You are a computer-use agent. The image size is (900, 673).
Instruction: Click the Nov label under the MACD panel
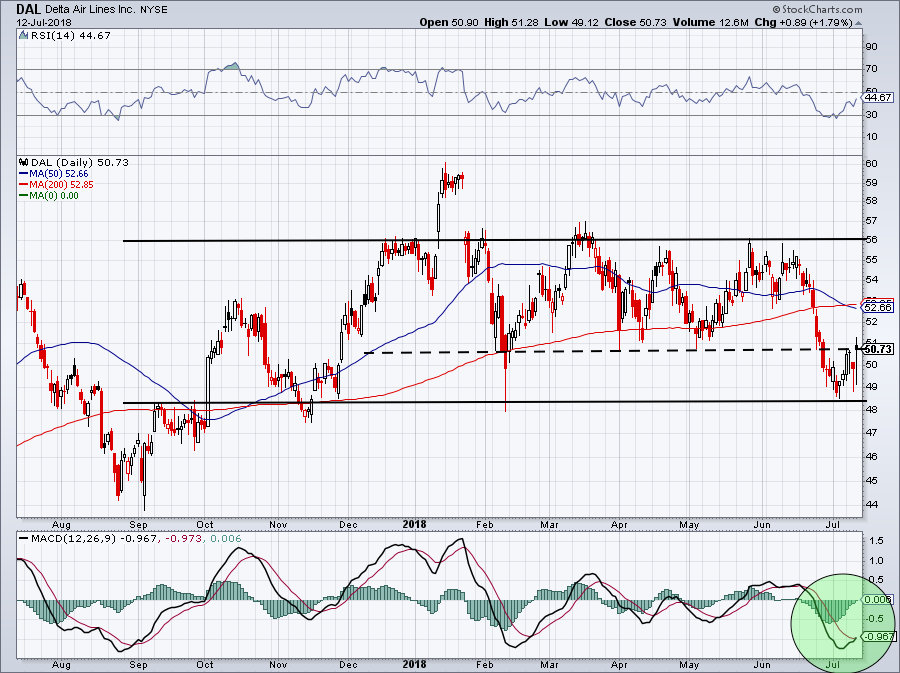pyautogui.click(x=278, y=664)
